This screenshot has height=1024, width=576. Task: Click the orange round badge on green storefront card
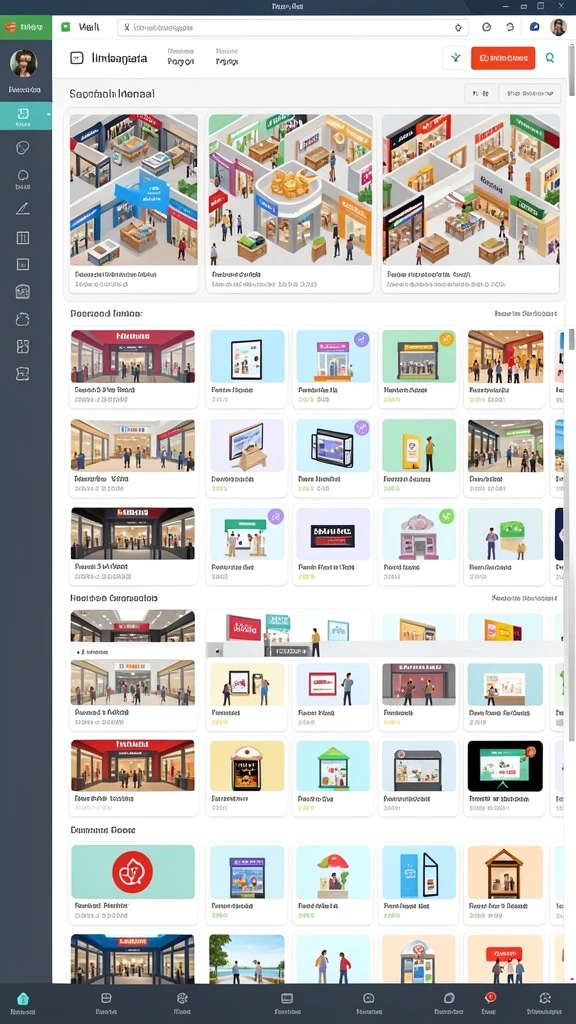point(447,339)
